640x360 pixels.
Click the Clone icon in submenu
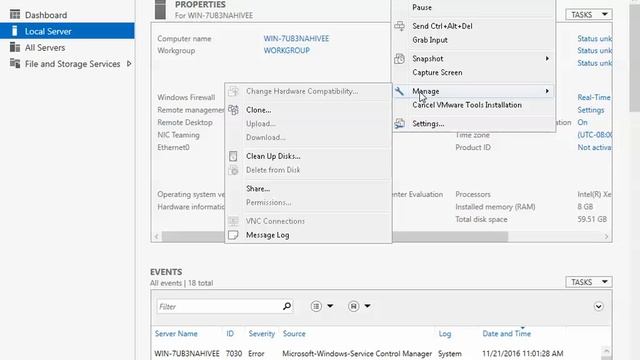click(x=233, y=110)
